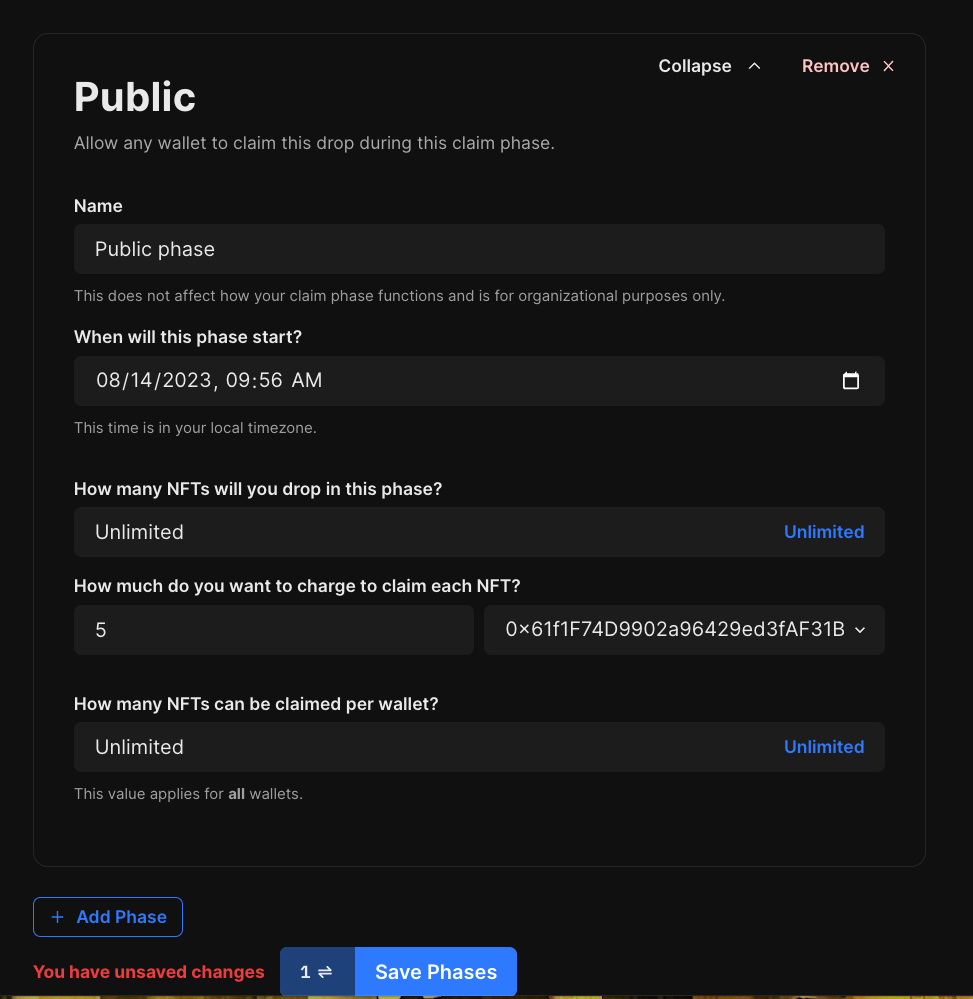Click 'You have unsaved changes' warning

pyautogui.click(x=148, y=972)
